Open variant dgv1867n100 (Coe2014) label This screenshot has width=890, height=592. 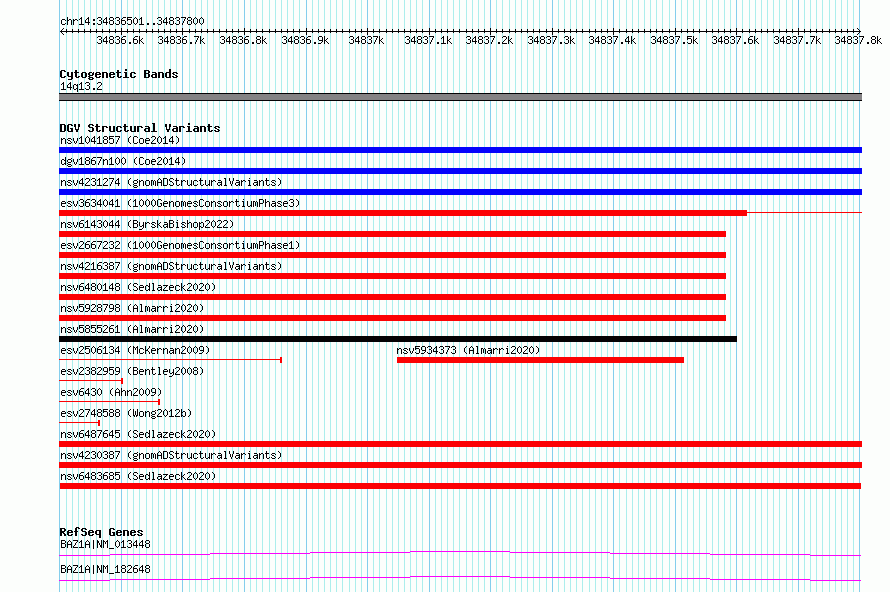(123, 161)
